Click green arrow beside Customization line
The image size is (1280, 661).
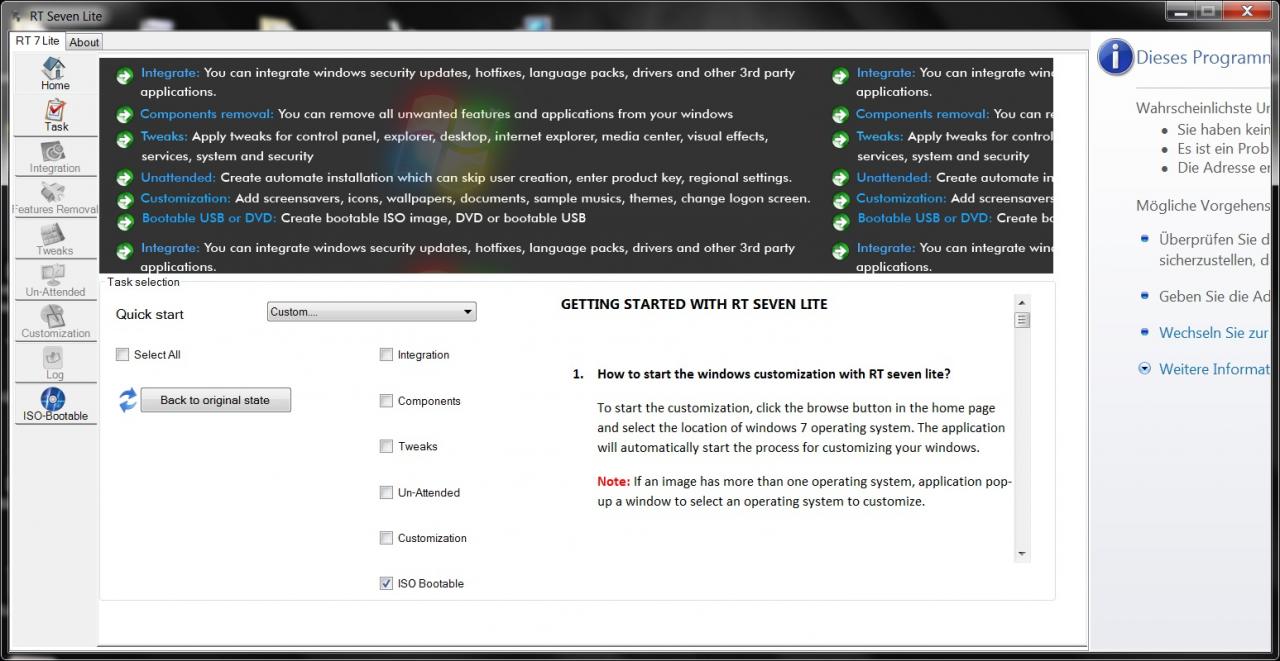pos(124,199)
